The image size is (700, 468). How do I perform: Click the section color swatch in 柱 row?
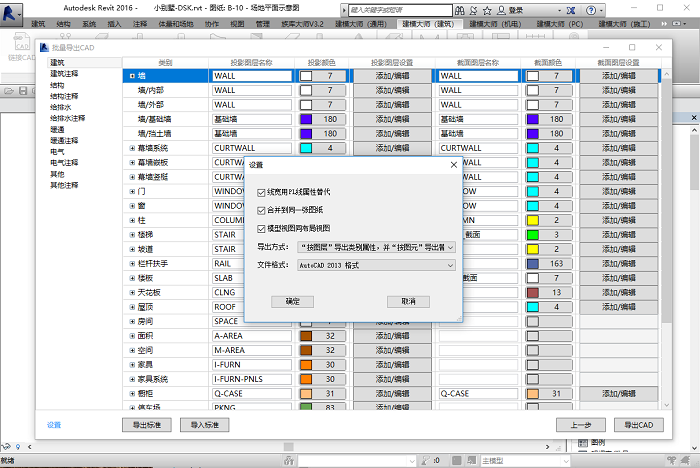(x=533, y=220)
